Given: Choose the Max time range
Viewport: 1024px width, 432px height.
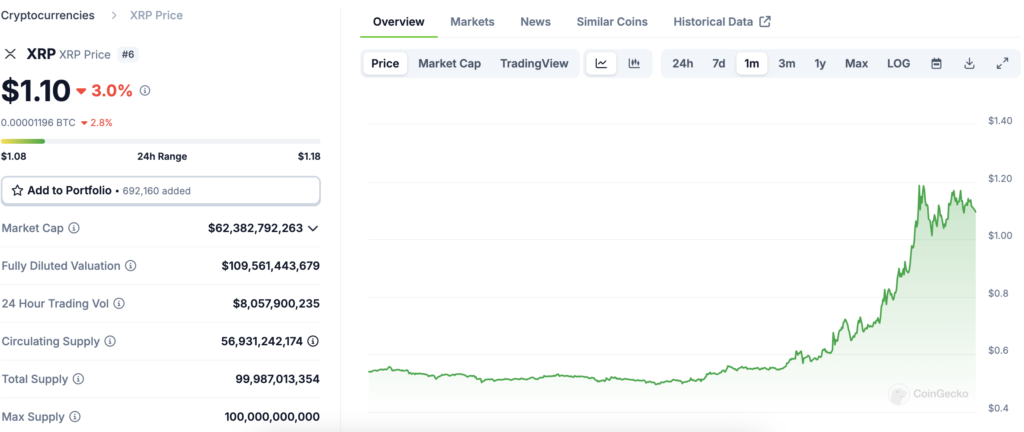Looking at the screenshot, I should [x=856, y=64].
